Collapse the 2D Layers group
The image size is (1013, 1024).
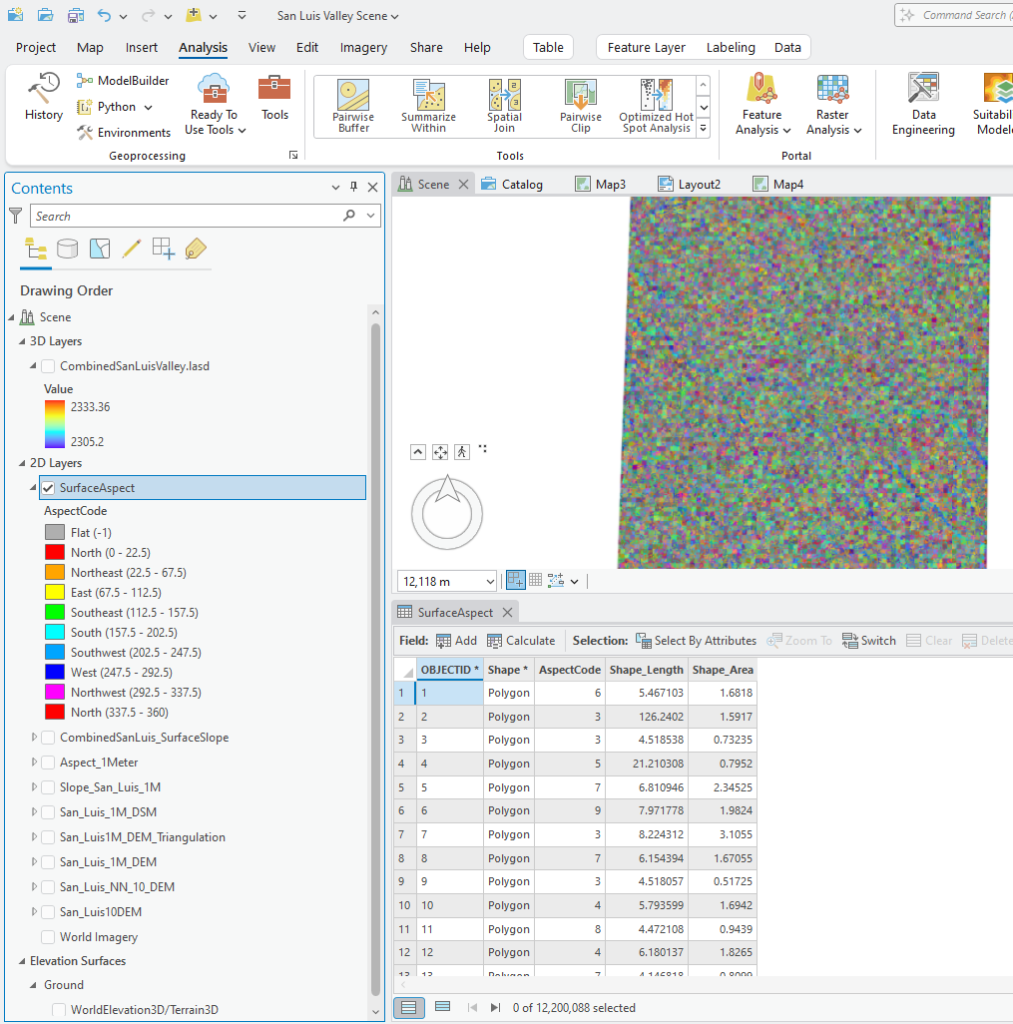[x=11, y=462]
